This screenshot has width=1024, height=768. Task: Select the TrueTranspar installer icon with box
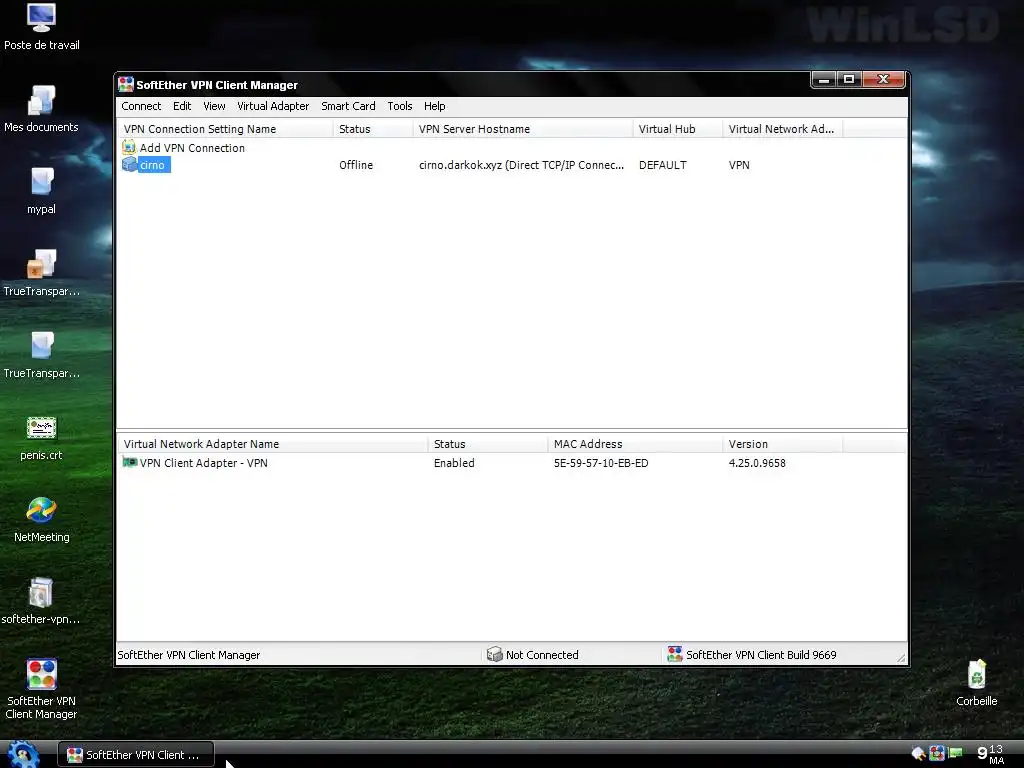(41, 264)
